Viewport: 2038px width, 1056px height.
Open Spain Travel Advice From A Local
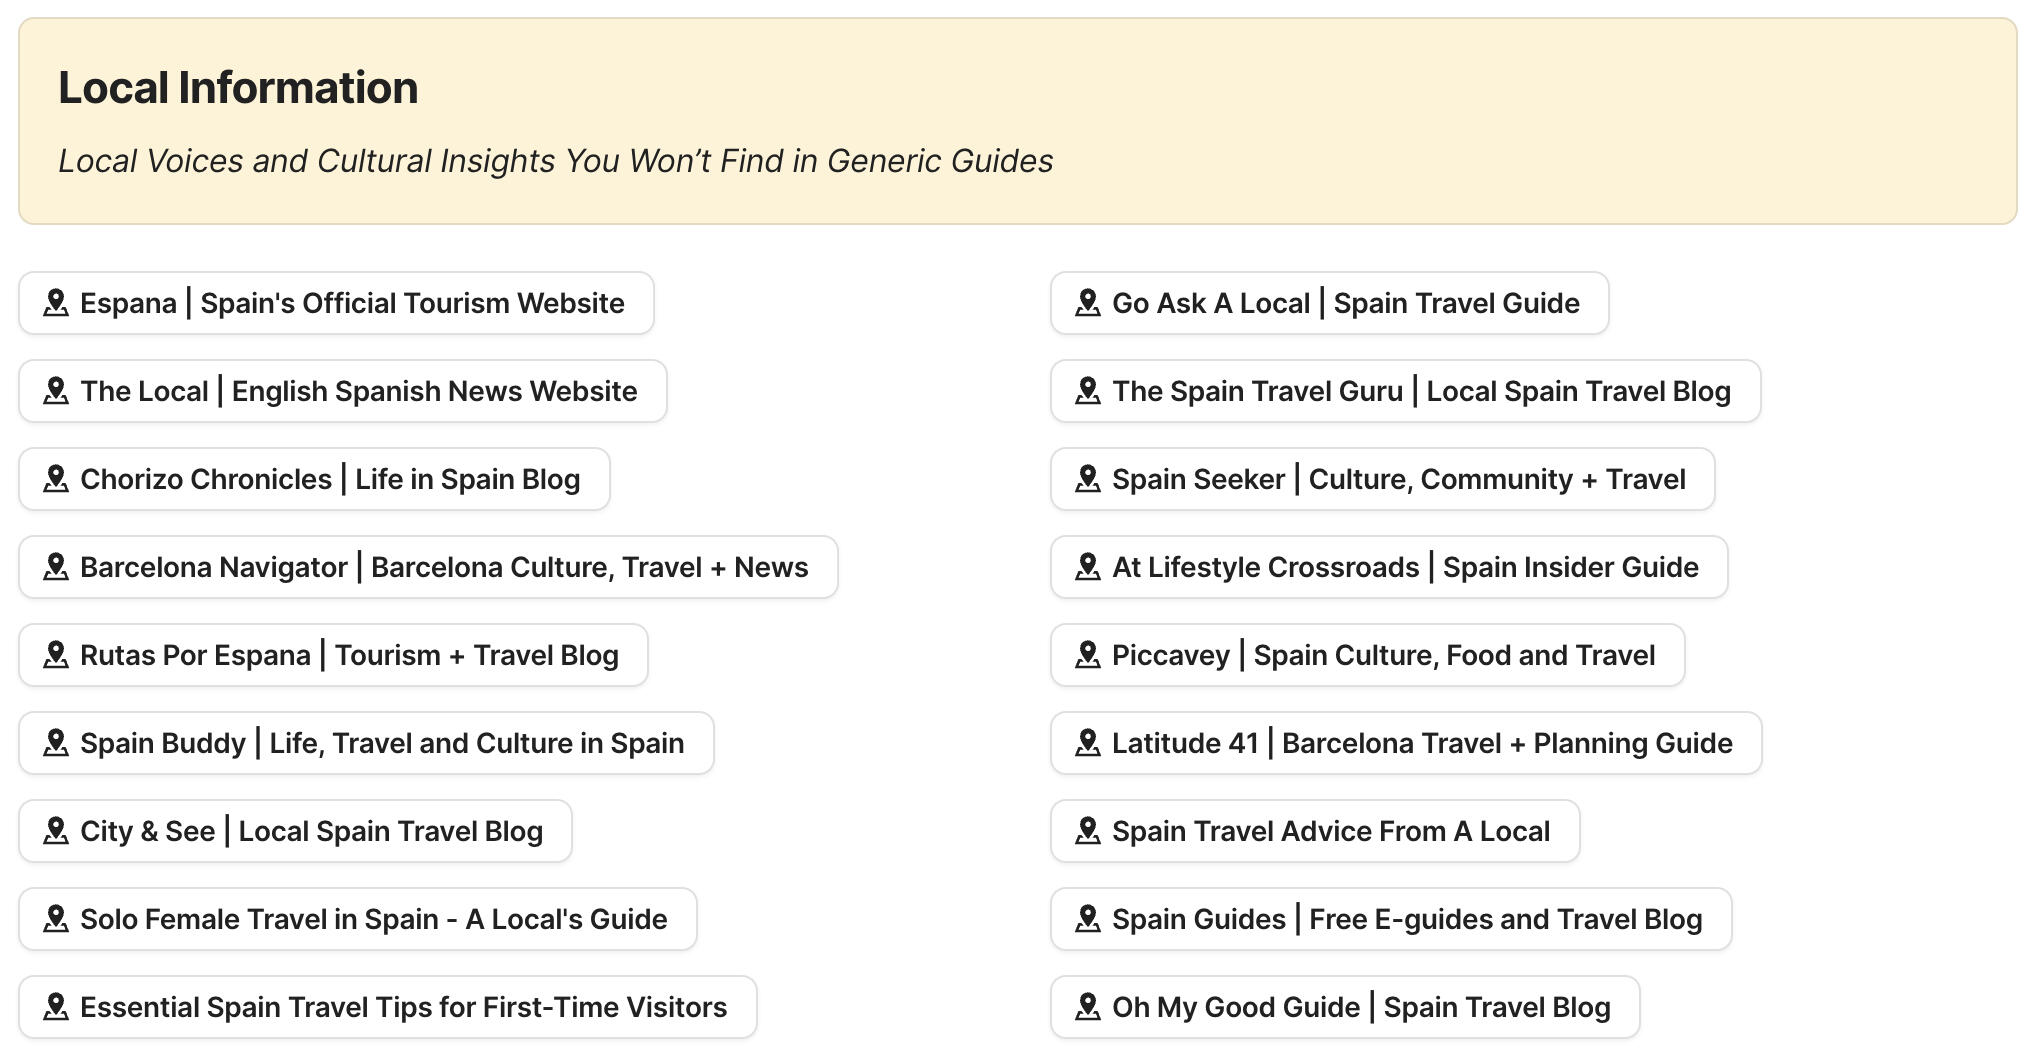(1313, 831)
